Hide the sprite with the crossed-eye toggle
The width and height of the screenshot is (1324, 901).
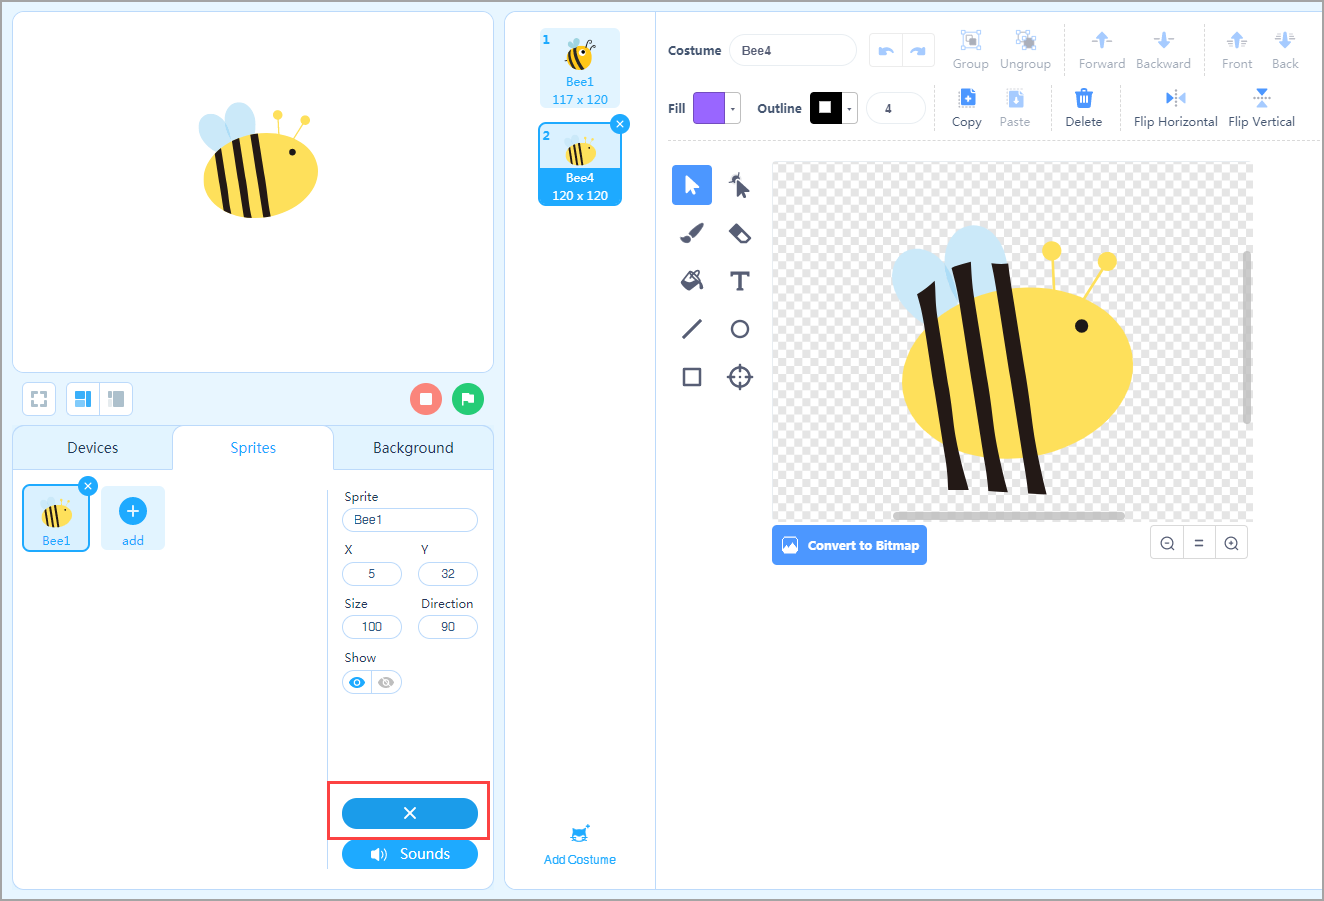(x=386, y=682)
